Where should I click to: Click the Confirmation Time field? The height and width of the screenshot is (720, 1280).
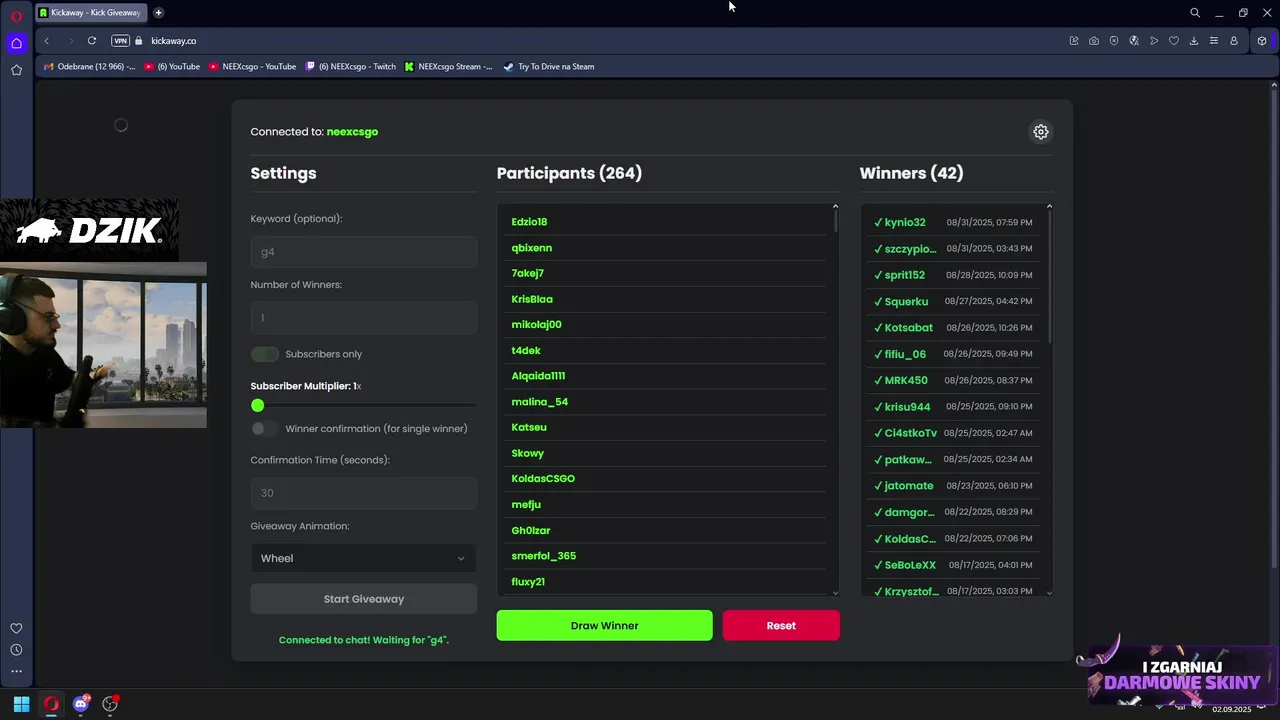(x=364, y=493)
